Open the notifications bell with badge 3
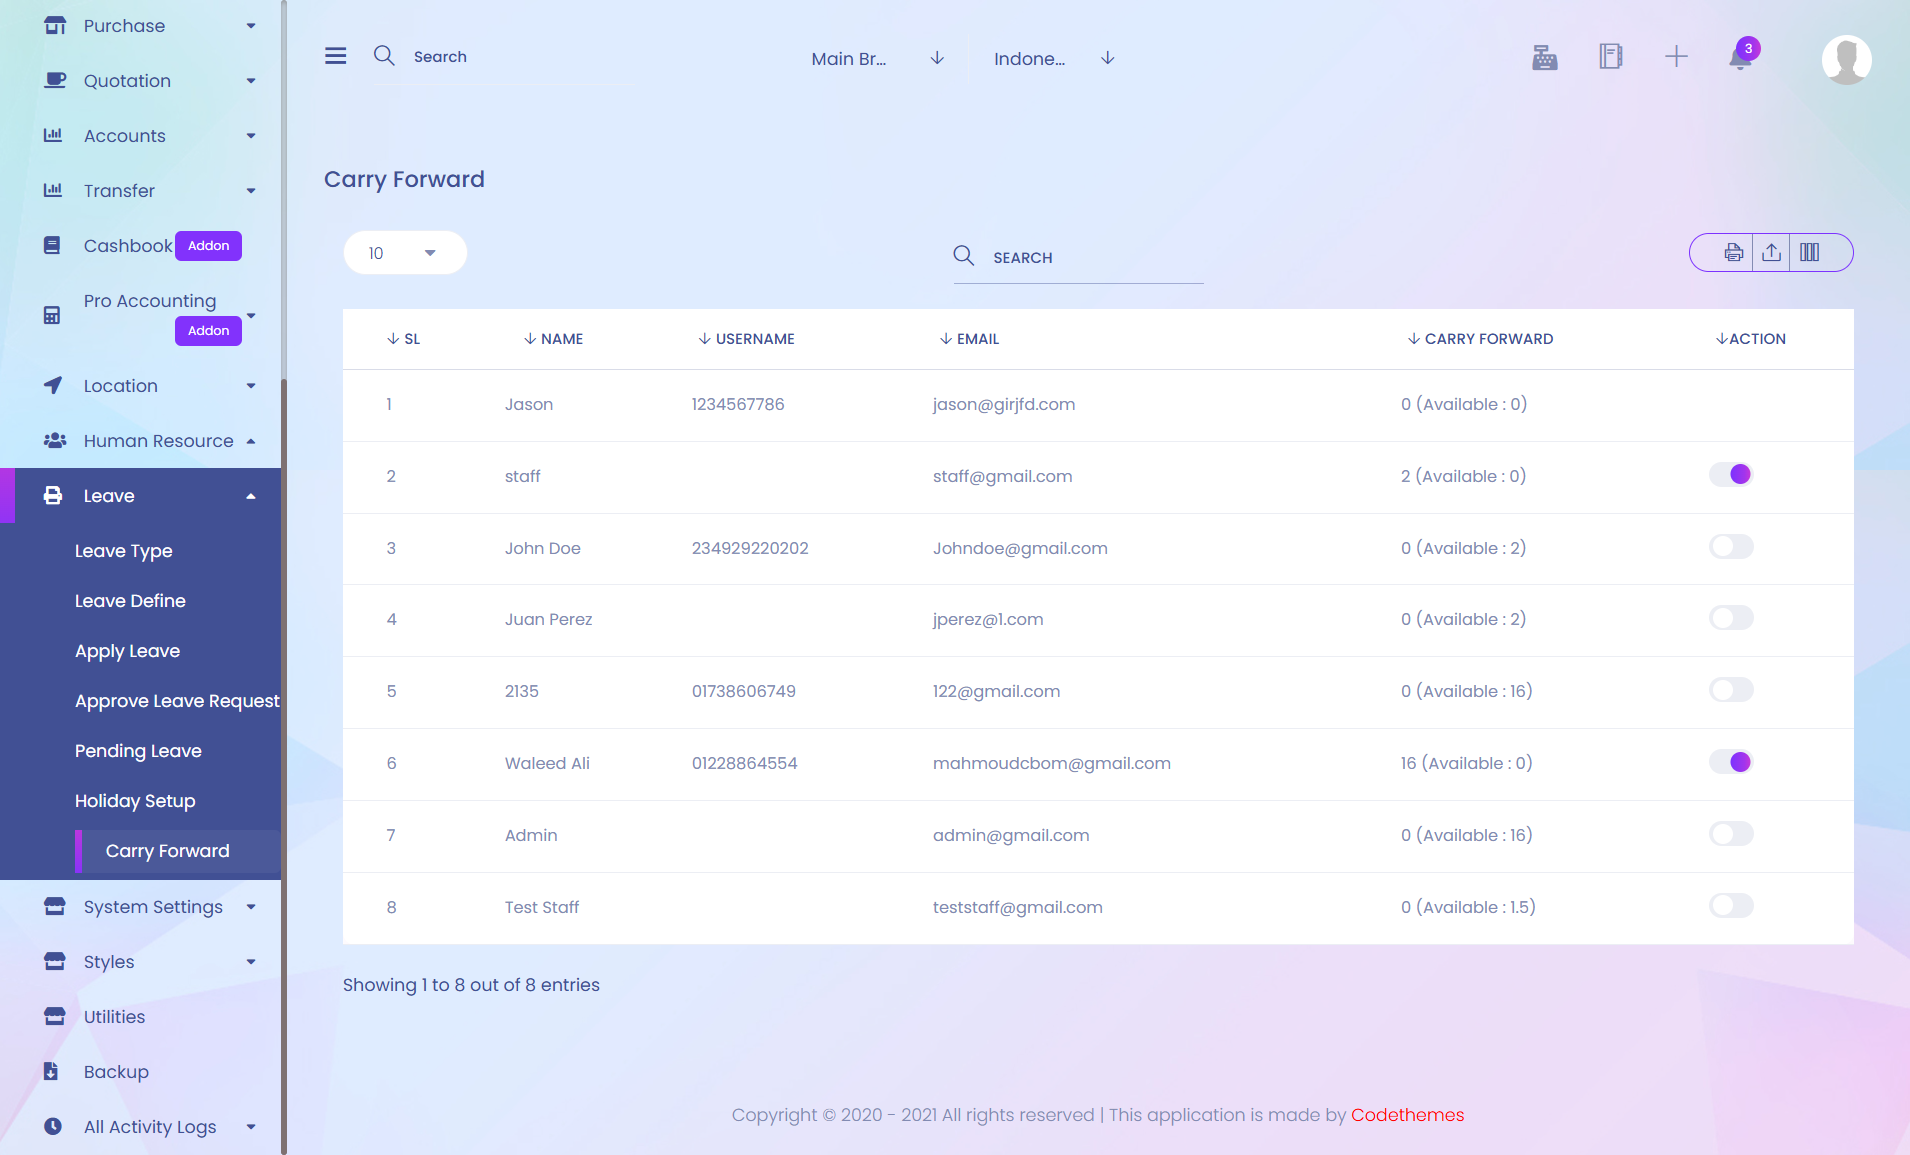 1741,56
